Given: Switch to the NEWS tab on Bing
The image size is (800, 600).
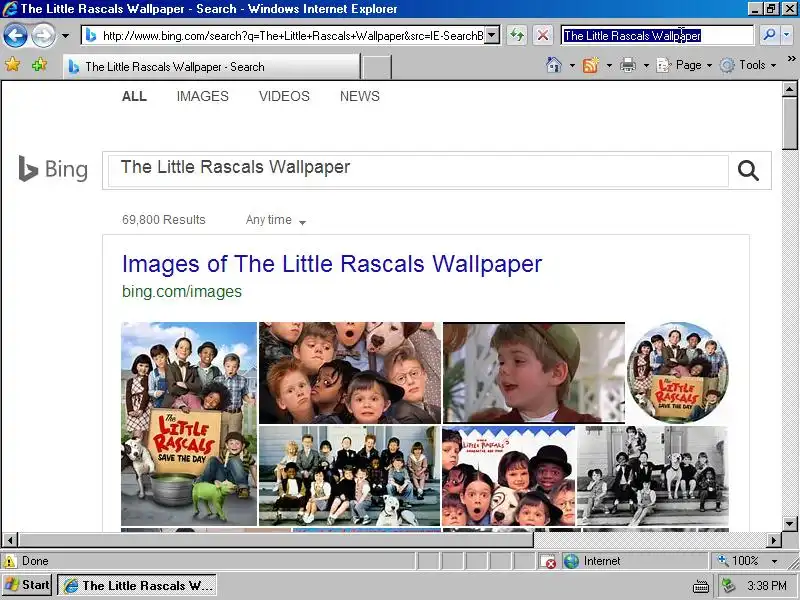Looking at the screenshot, I should (360, 96).
